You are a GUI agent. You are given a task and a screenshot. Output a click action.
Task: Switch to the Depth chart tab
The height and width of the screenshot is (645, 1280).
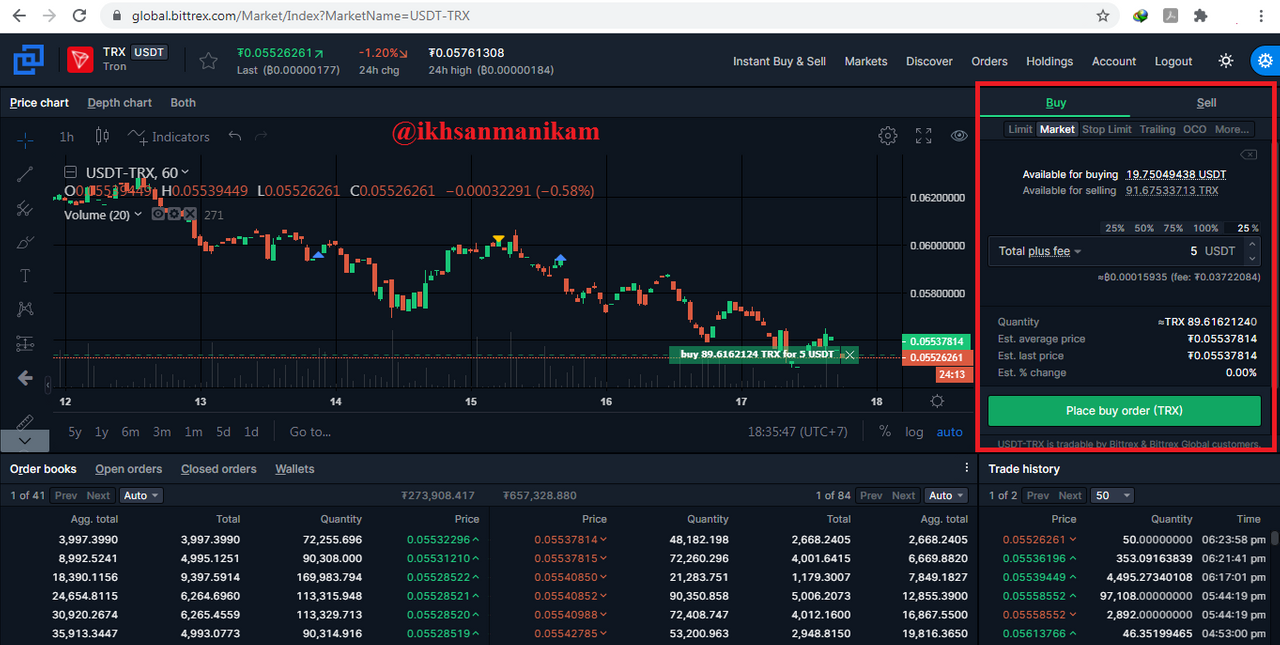(x=120, y=102)
